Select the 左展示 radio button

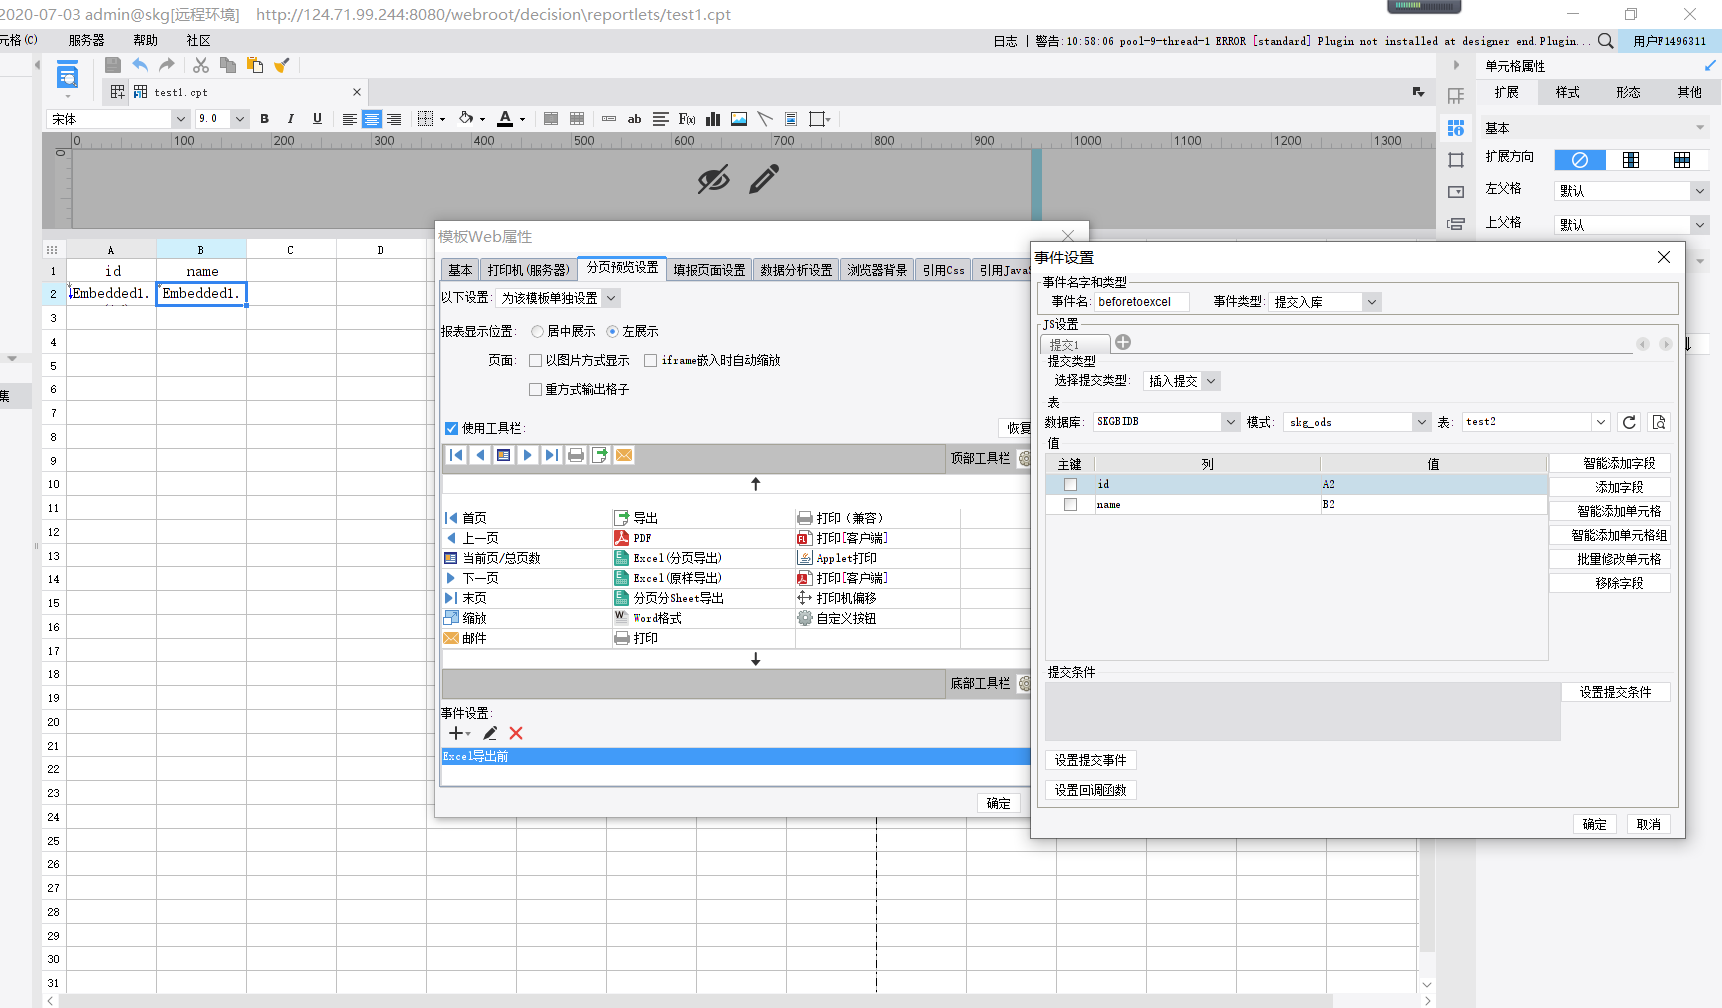(x=612, y=331)
